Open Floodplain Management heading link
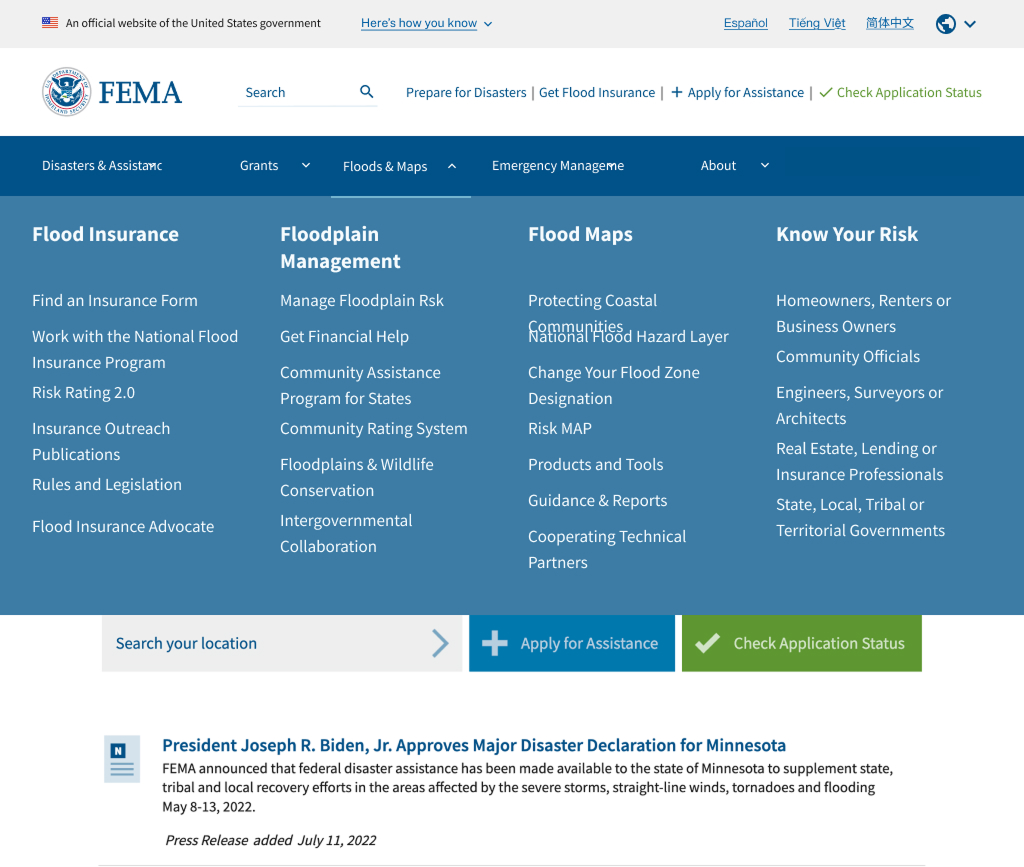This screenshot has height=867, width=1024. click(x=340, y=247)
